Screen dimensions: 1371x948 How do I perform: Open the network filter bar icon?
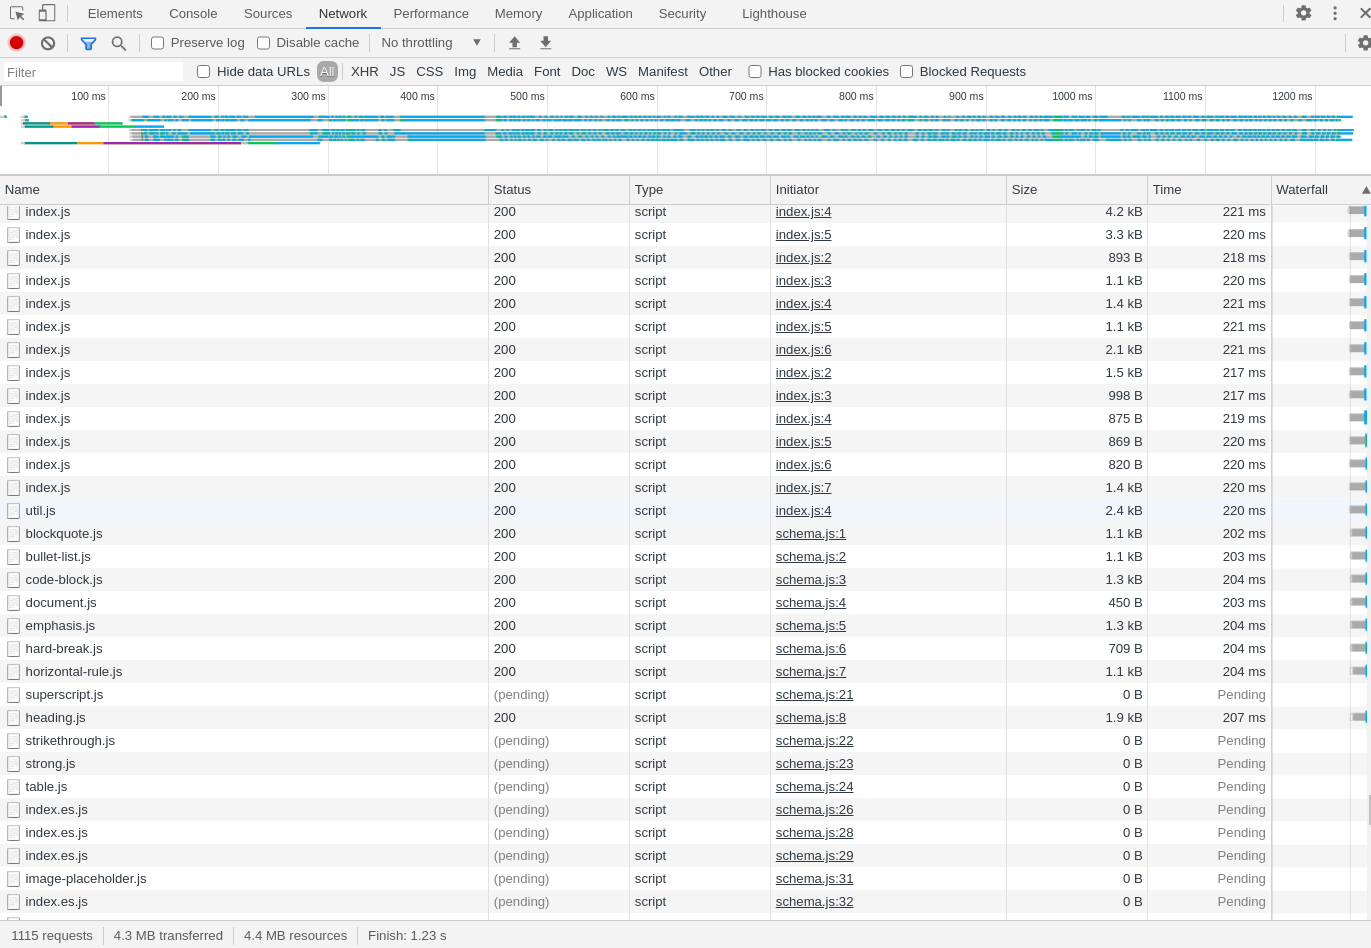point(88,42)
